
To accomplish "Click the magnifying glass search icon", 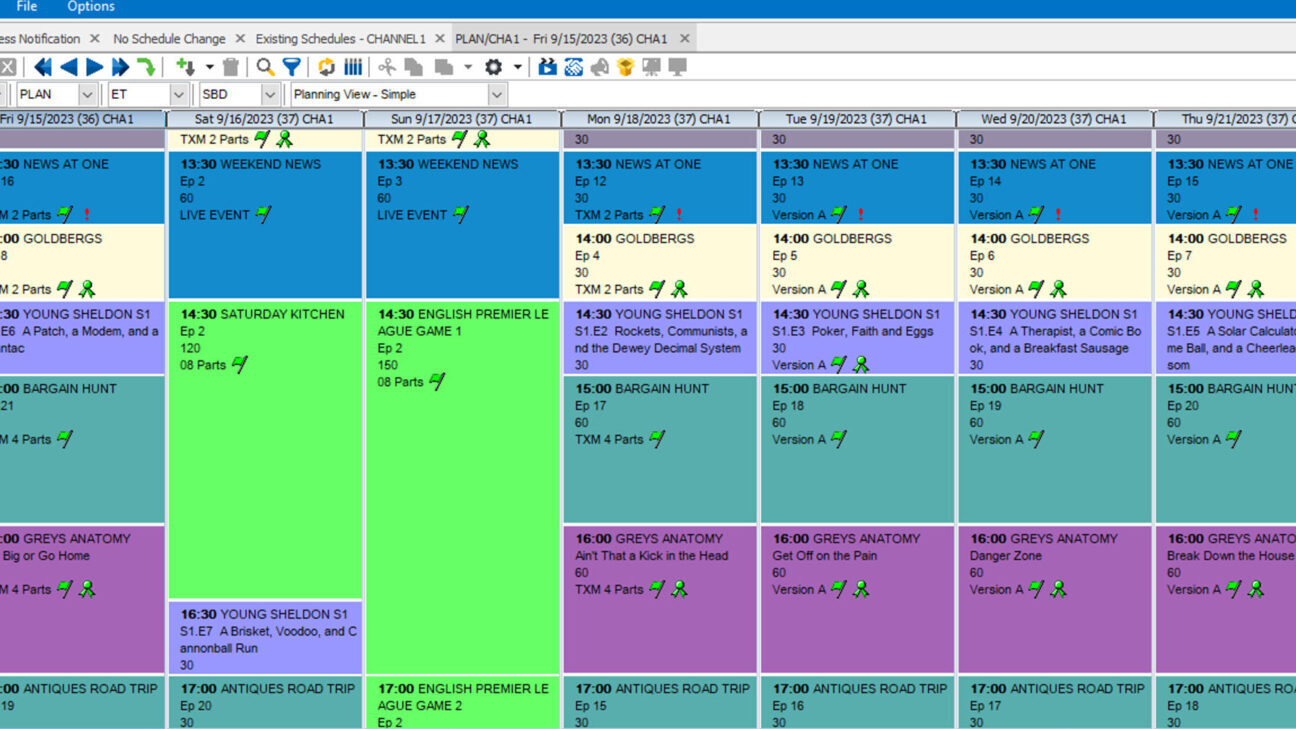I will (265, 67).
